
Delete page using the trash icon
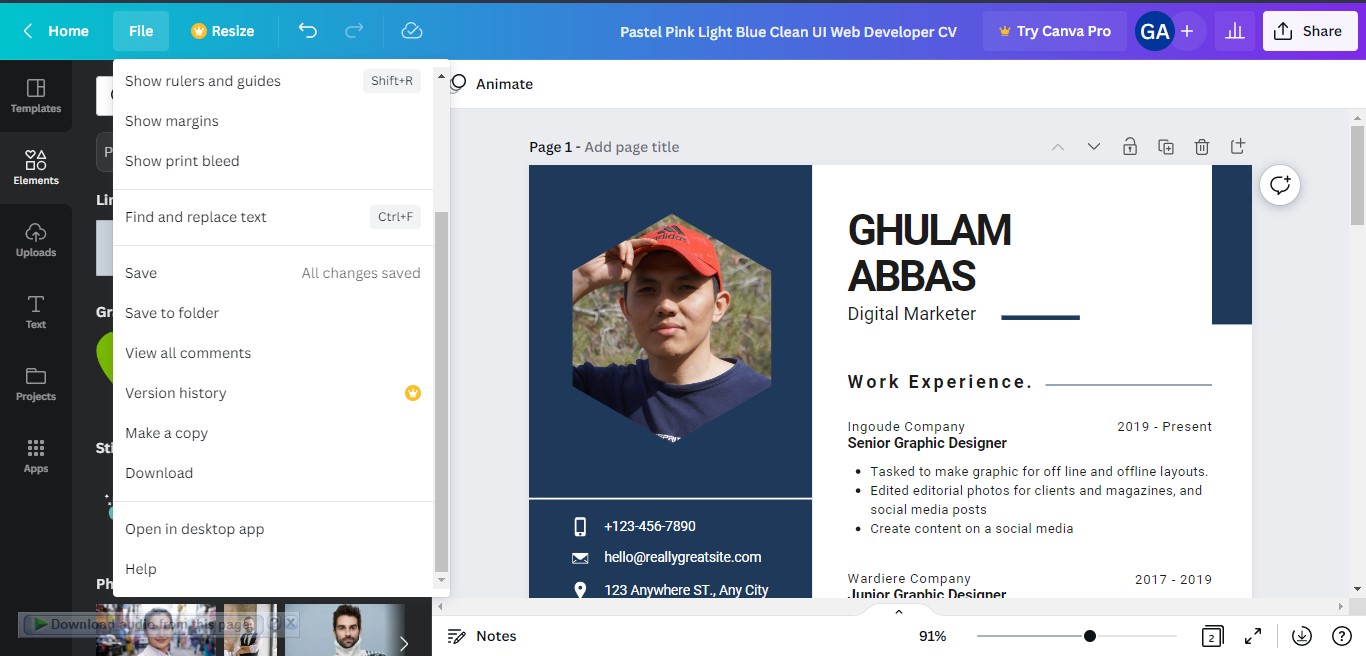(1202, 147)
